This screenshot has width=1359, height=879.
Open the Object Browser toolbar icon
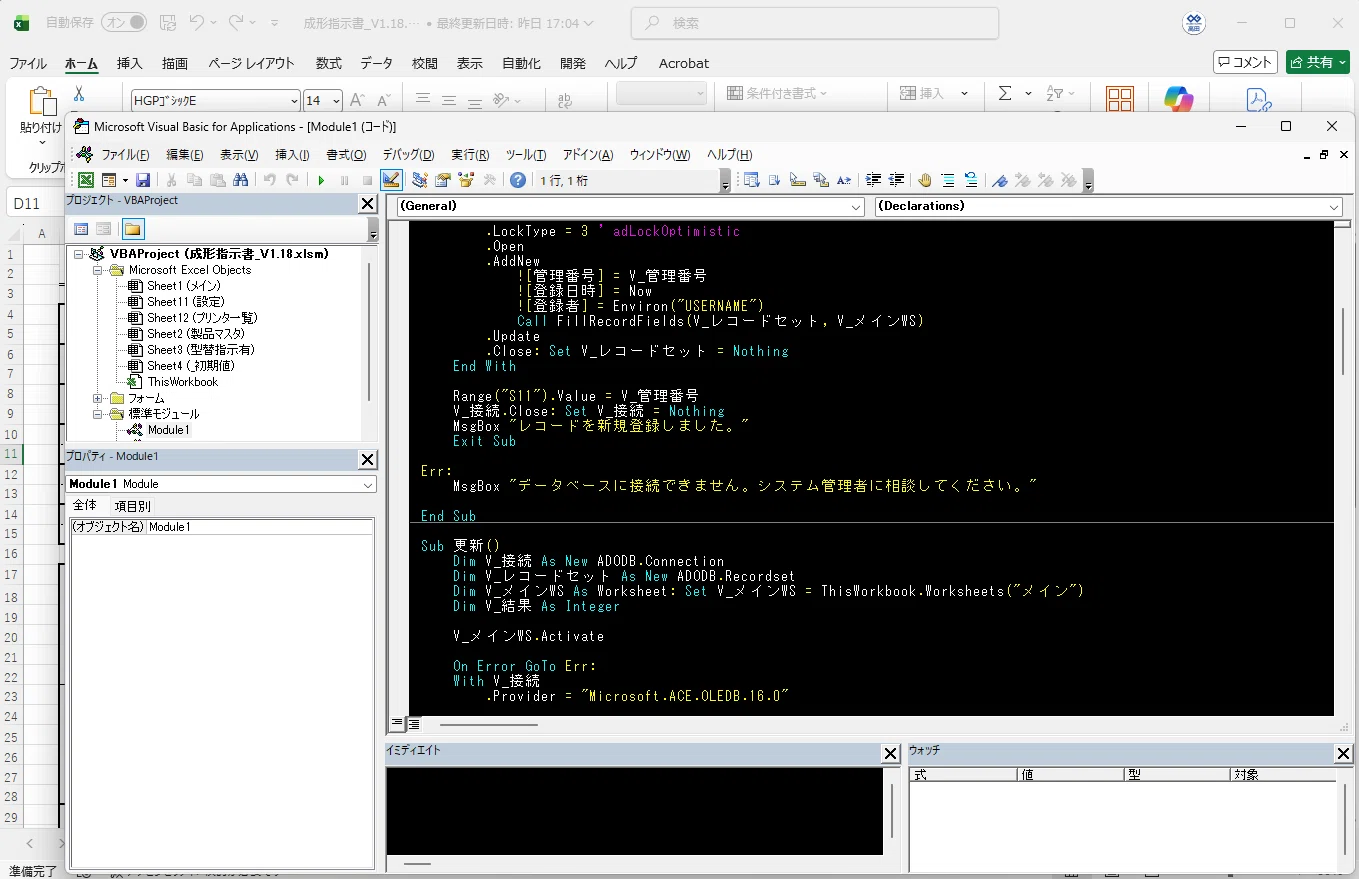click(466, 180)
